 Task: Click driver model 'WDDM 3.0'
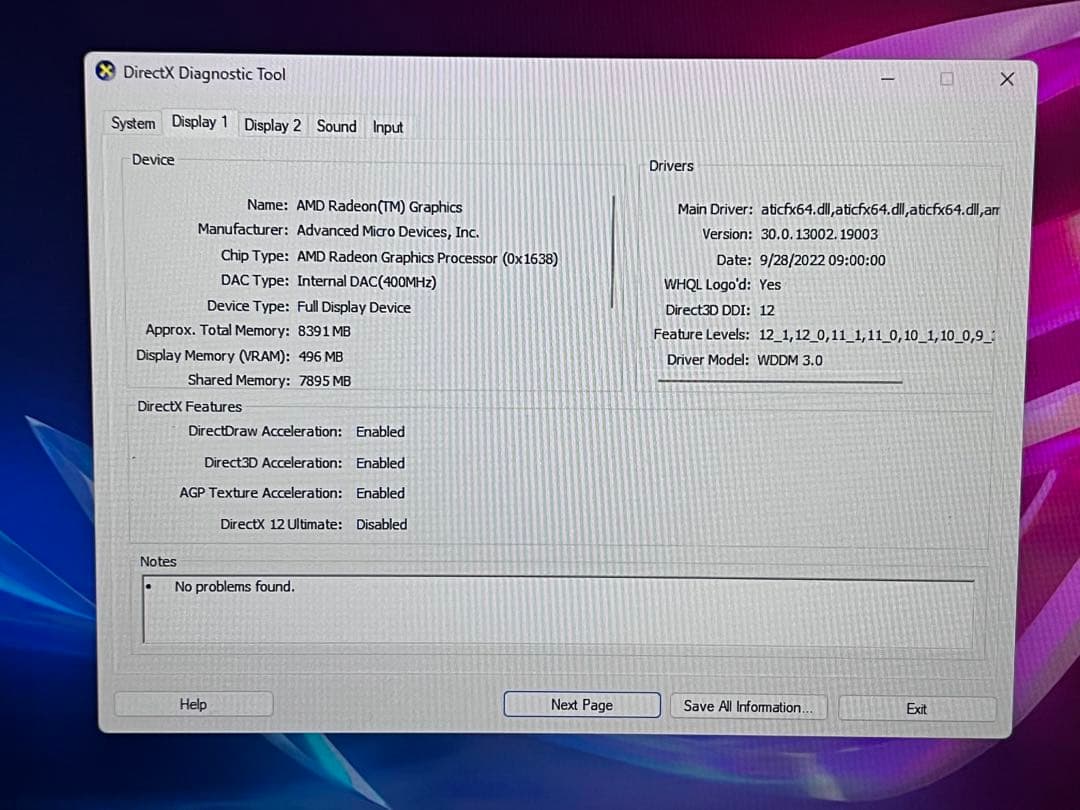click(790, 360)
